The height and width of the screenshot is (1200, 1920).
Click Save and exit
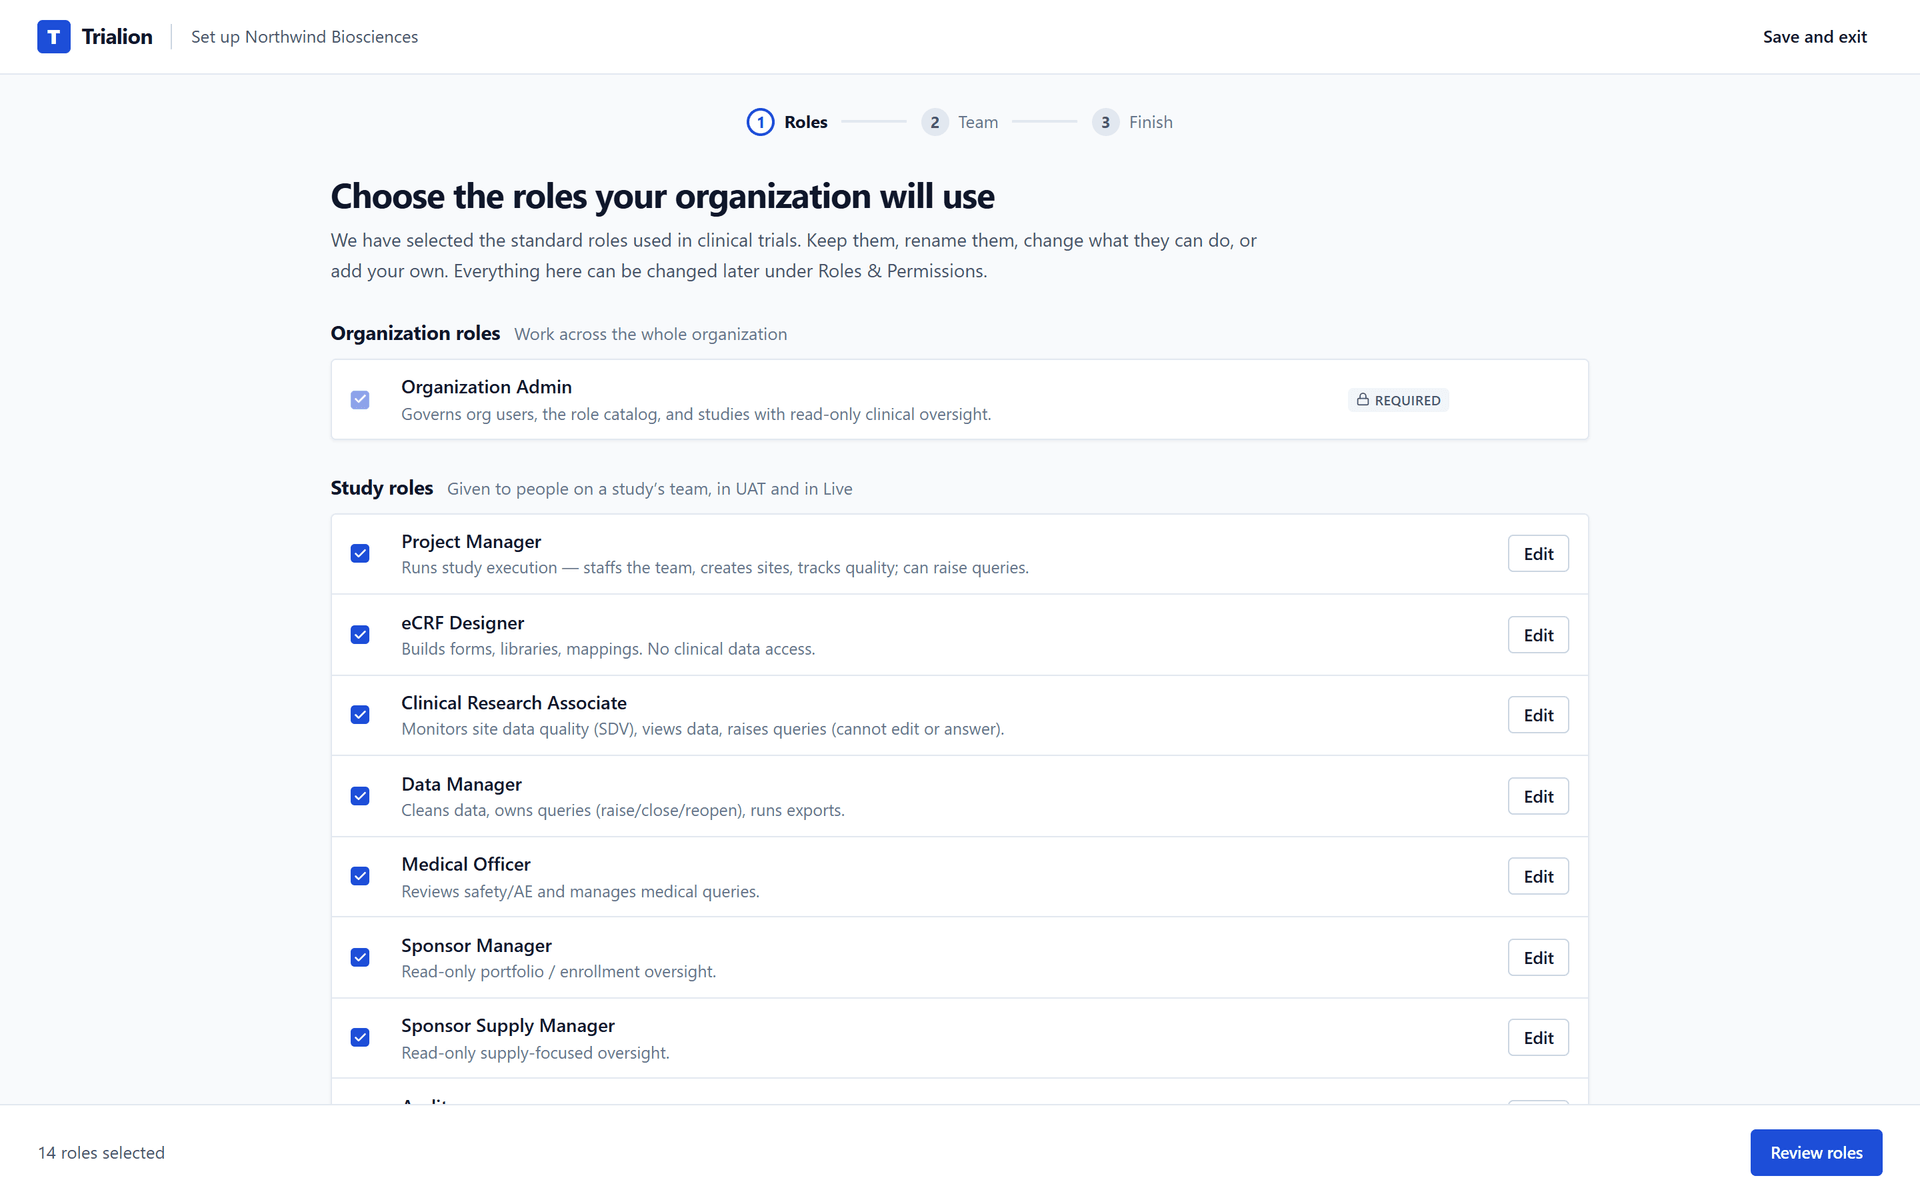tap(1814, 37)
